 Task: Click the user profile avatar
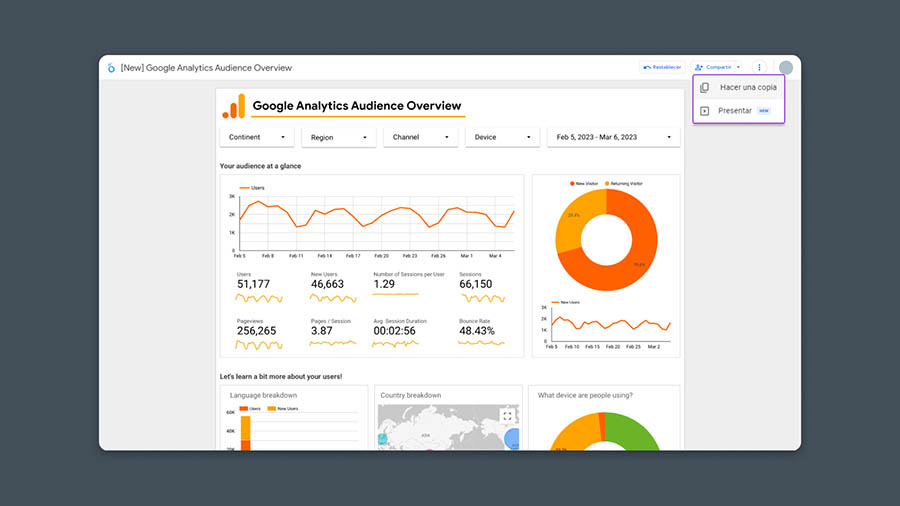pos(786,68)
